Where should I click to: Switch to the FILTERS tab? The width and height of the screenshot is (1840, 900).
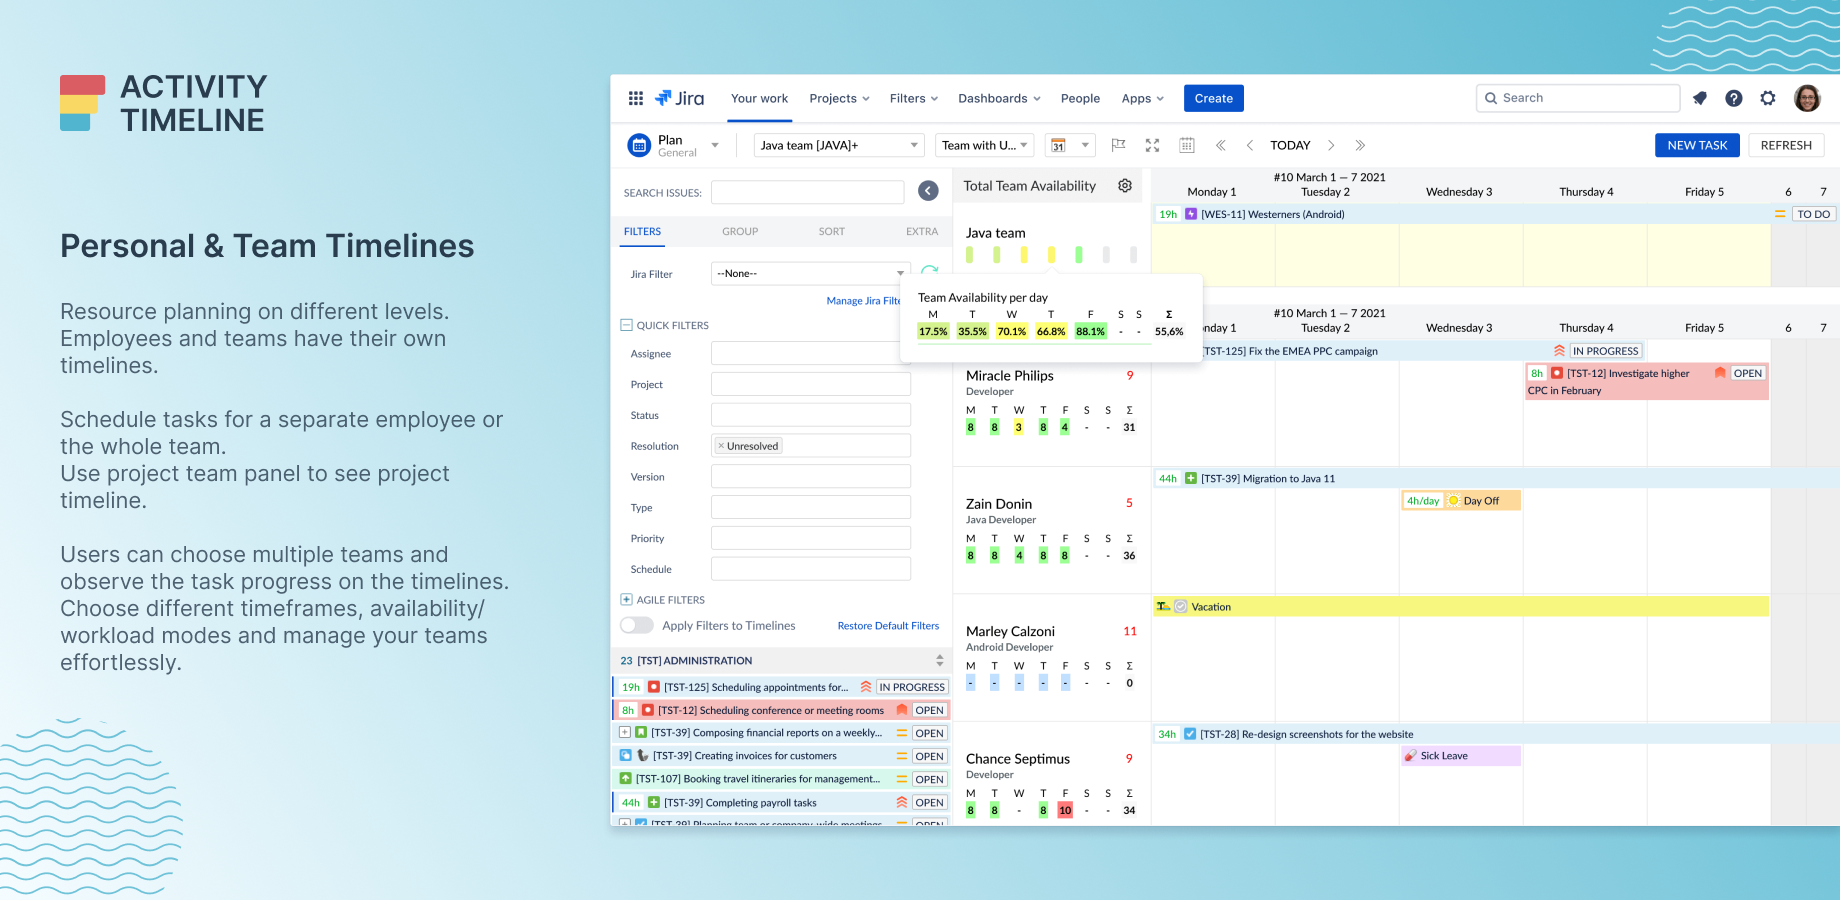pyautogui.click(x=643, y=231)
